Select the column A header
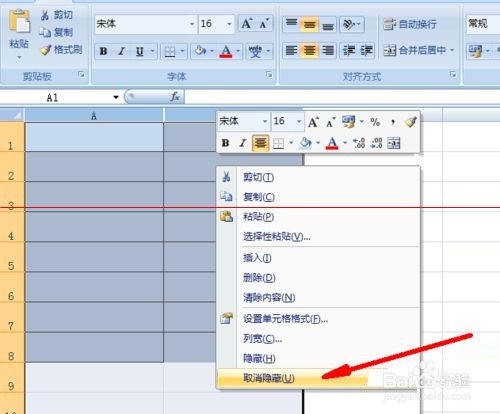The height and width of the screenshot is (414, 500). pyautogui.click(x=94, y=116)
